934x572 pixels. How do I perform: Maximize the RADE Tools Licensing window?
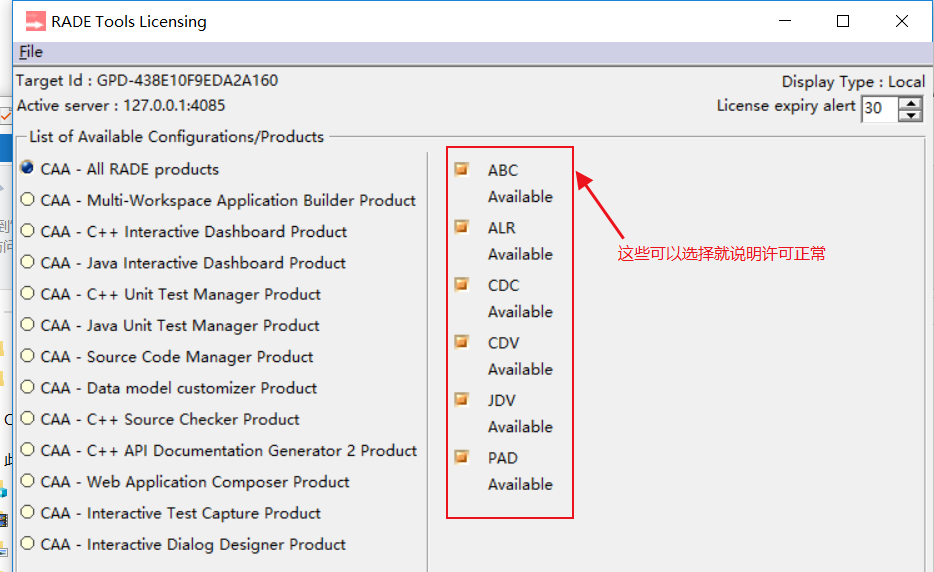[843, 21]
